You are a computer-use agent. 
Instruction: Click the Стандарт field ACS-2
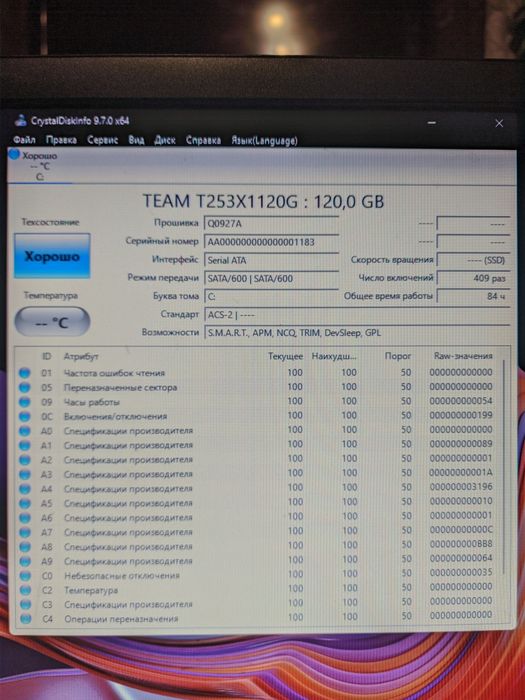click(357, 315)
